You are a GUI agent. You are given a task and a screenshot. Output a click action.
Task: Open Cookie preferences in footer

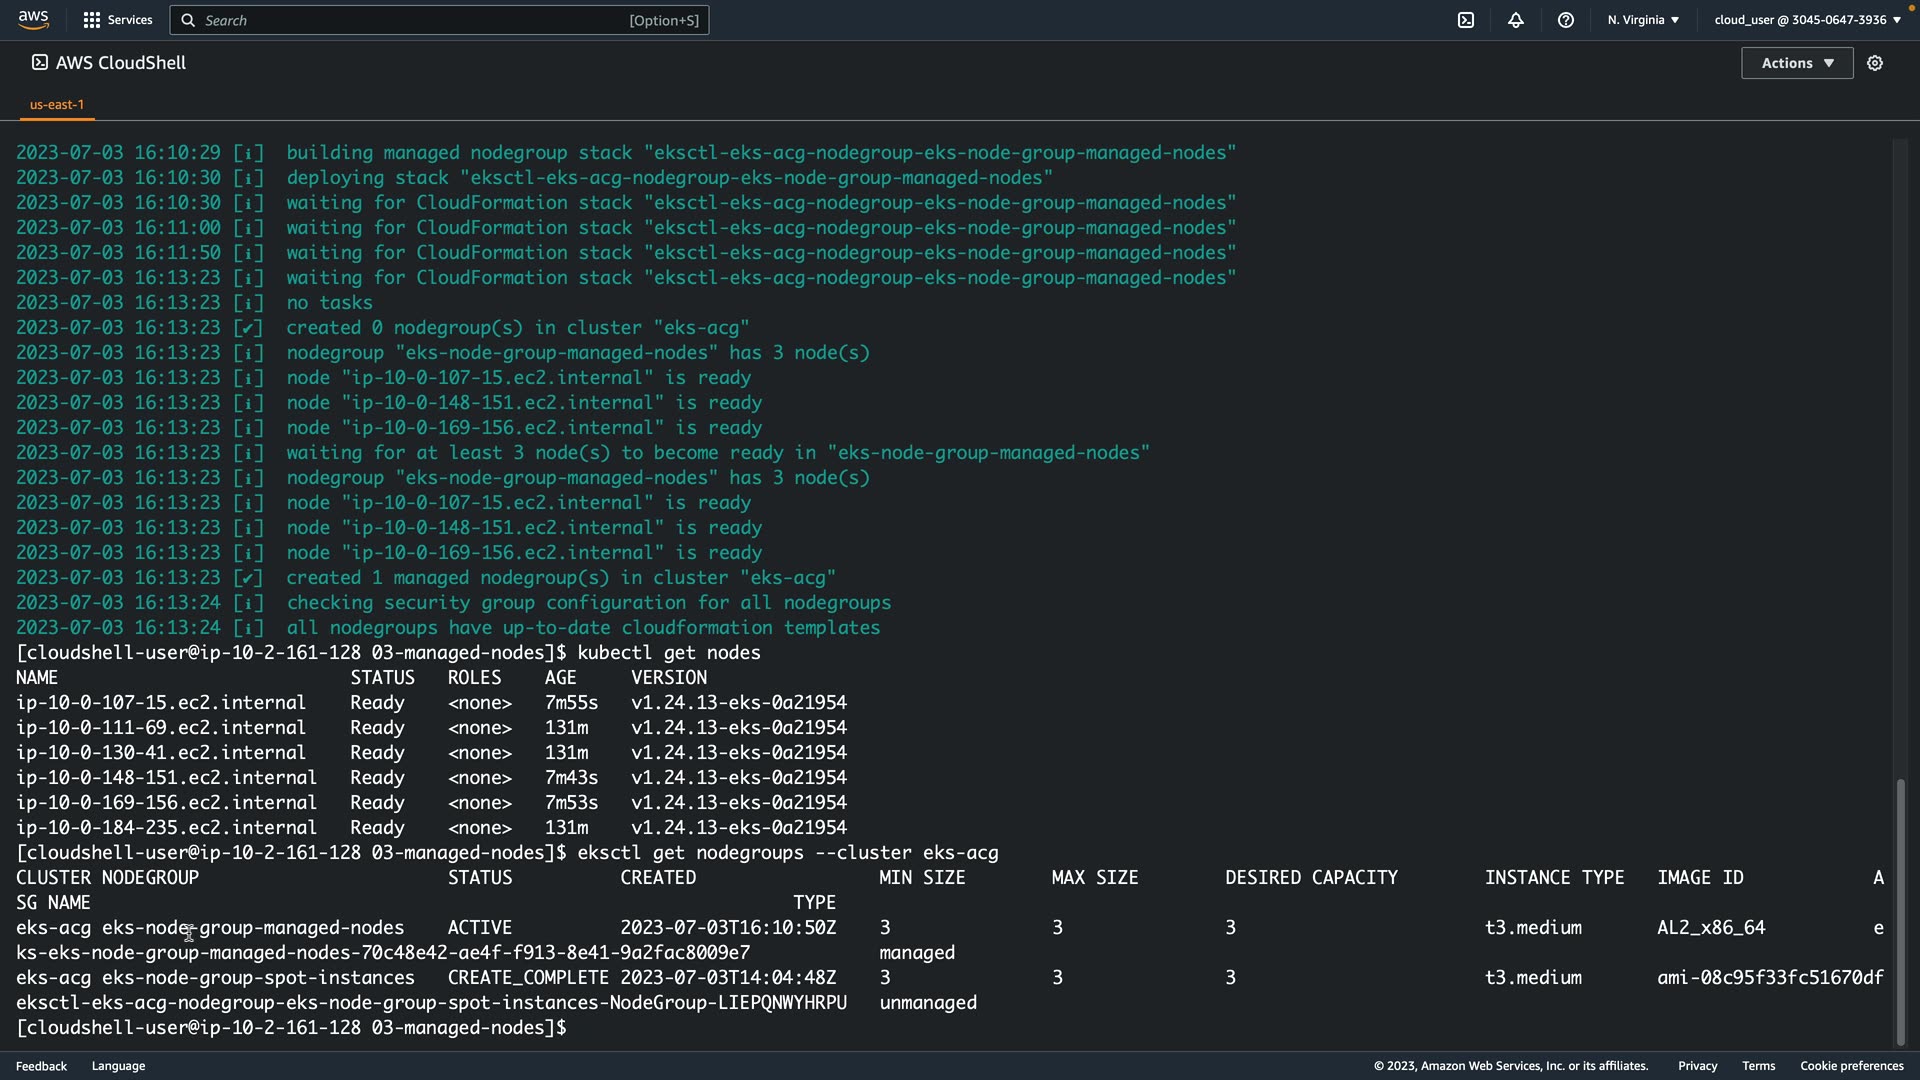(x=1851, y=1066)
